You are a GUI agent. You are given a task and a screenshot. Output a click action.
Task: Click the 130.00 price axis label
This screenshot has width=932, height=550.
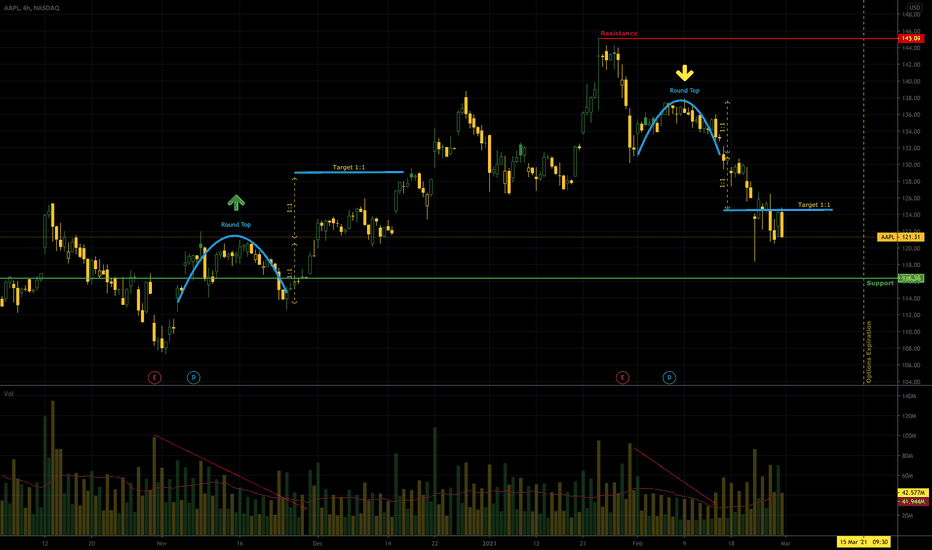click(x=911, y=165)
